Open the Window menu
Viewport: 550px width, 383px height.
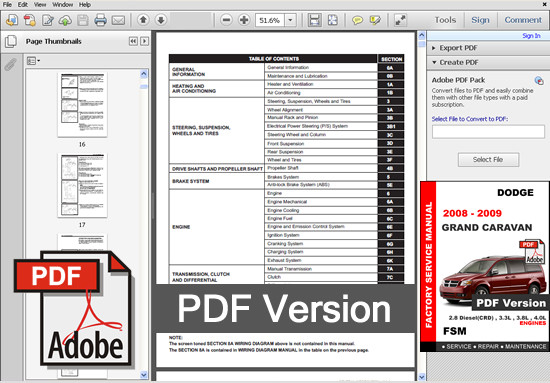[62, 5]
